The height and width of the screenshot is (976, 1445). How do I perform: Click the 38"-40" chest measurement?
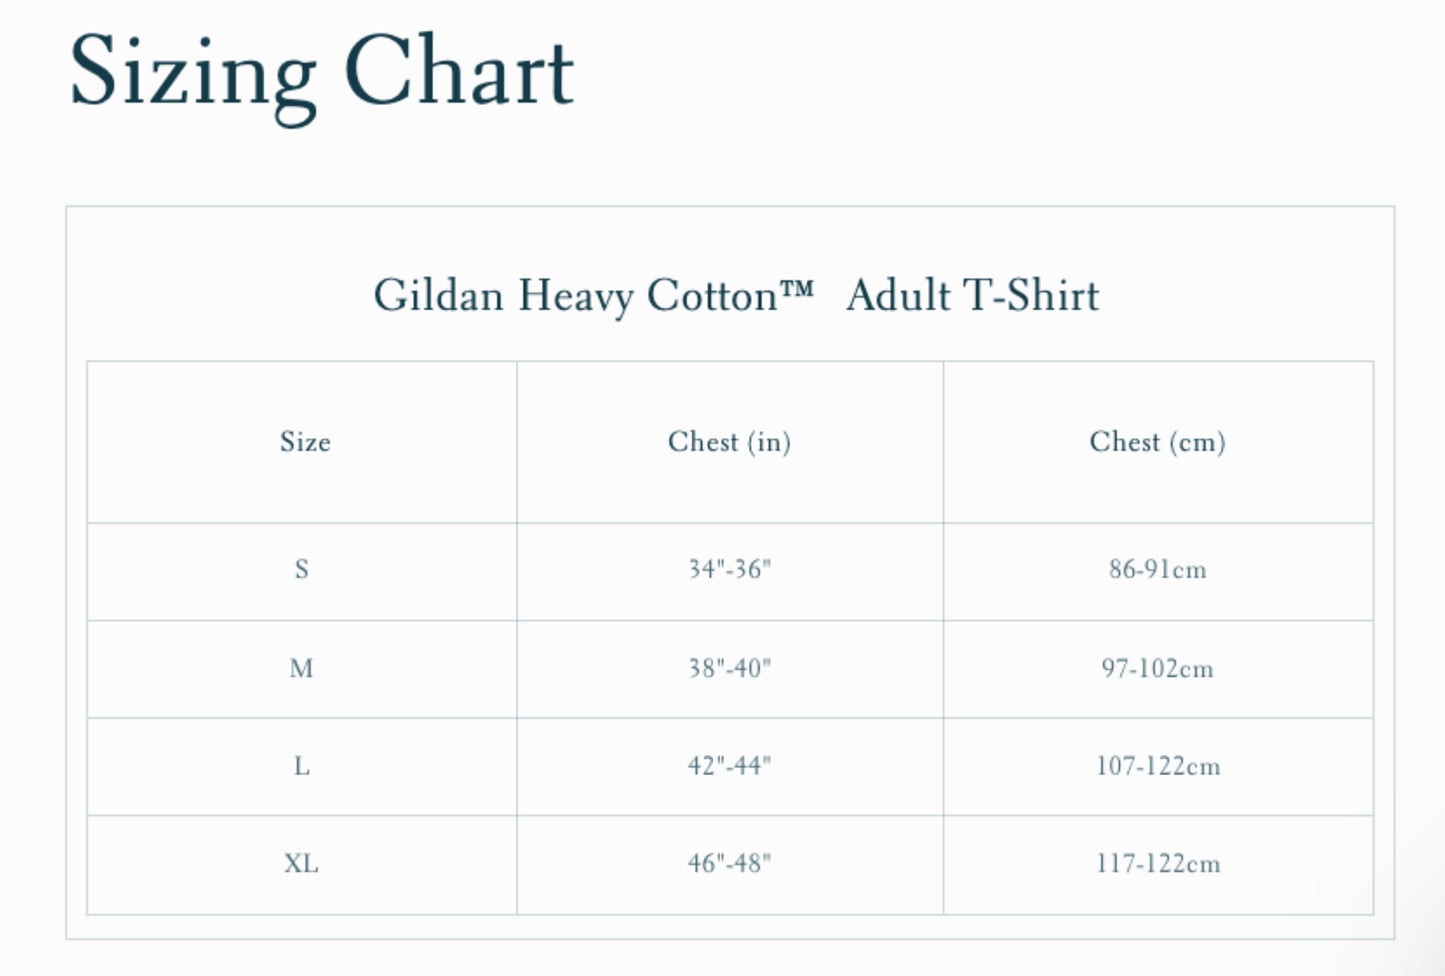point(729,668)
